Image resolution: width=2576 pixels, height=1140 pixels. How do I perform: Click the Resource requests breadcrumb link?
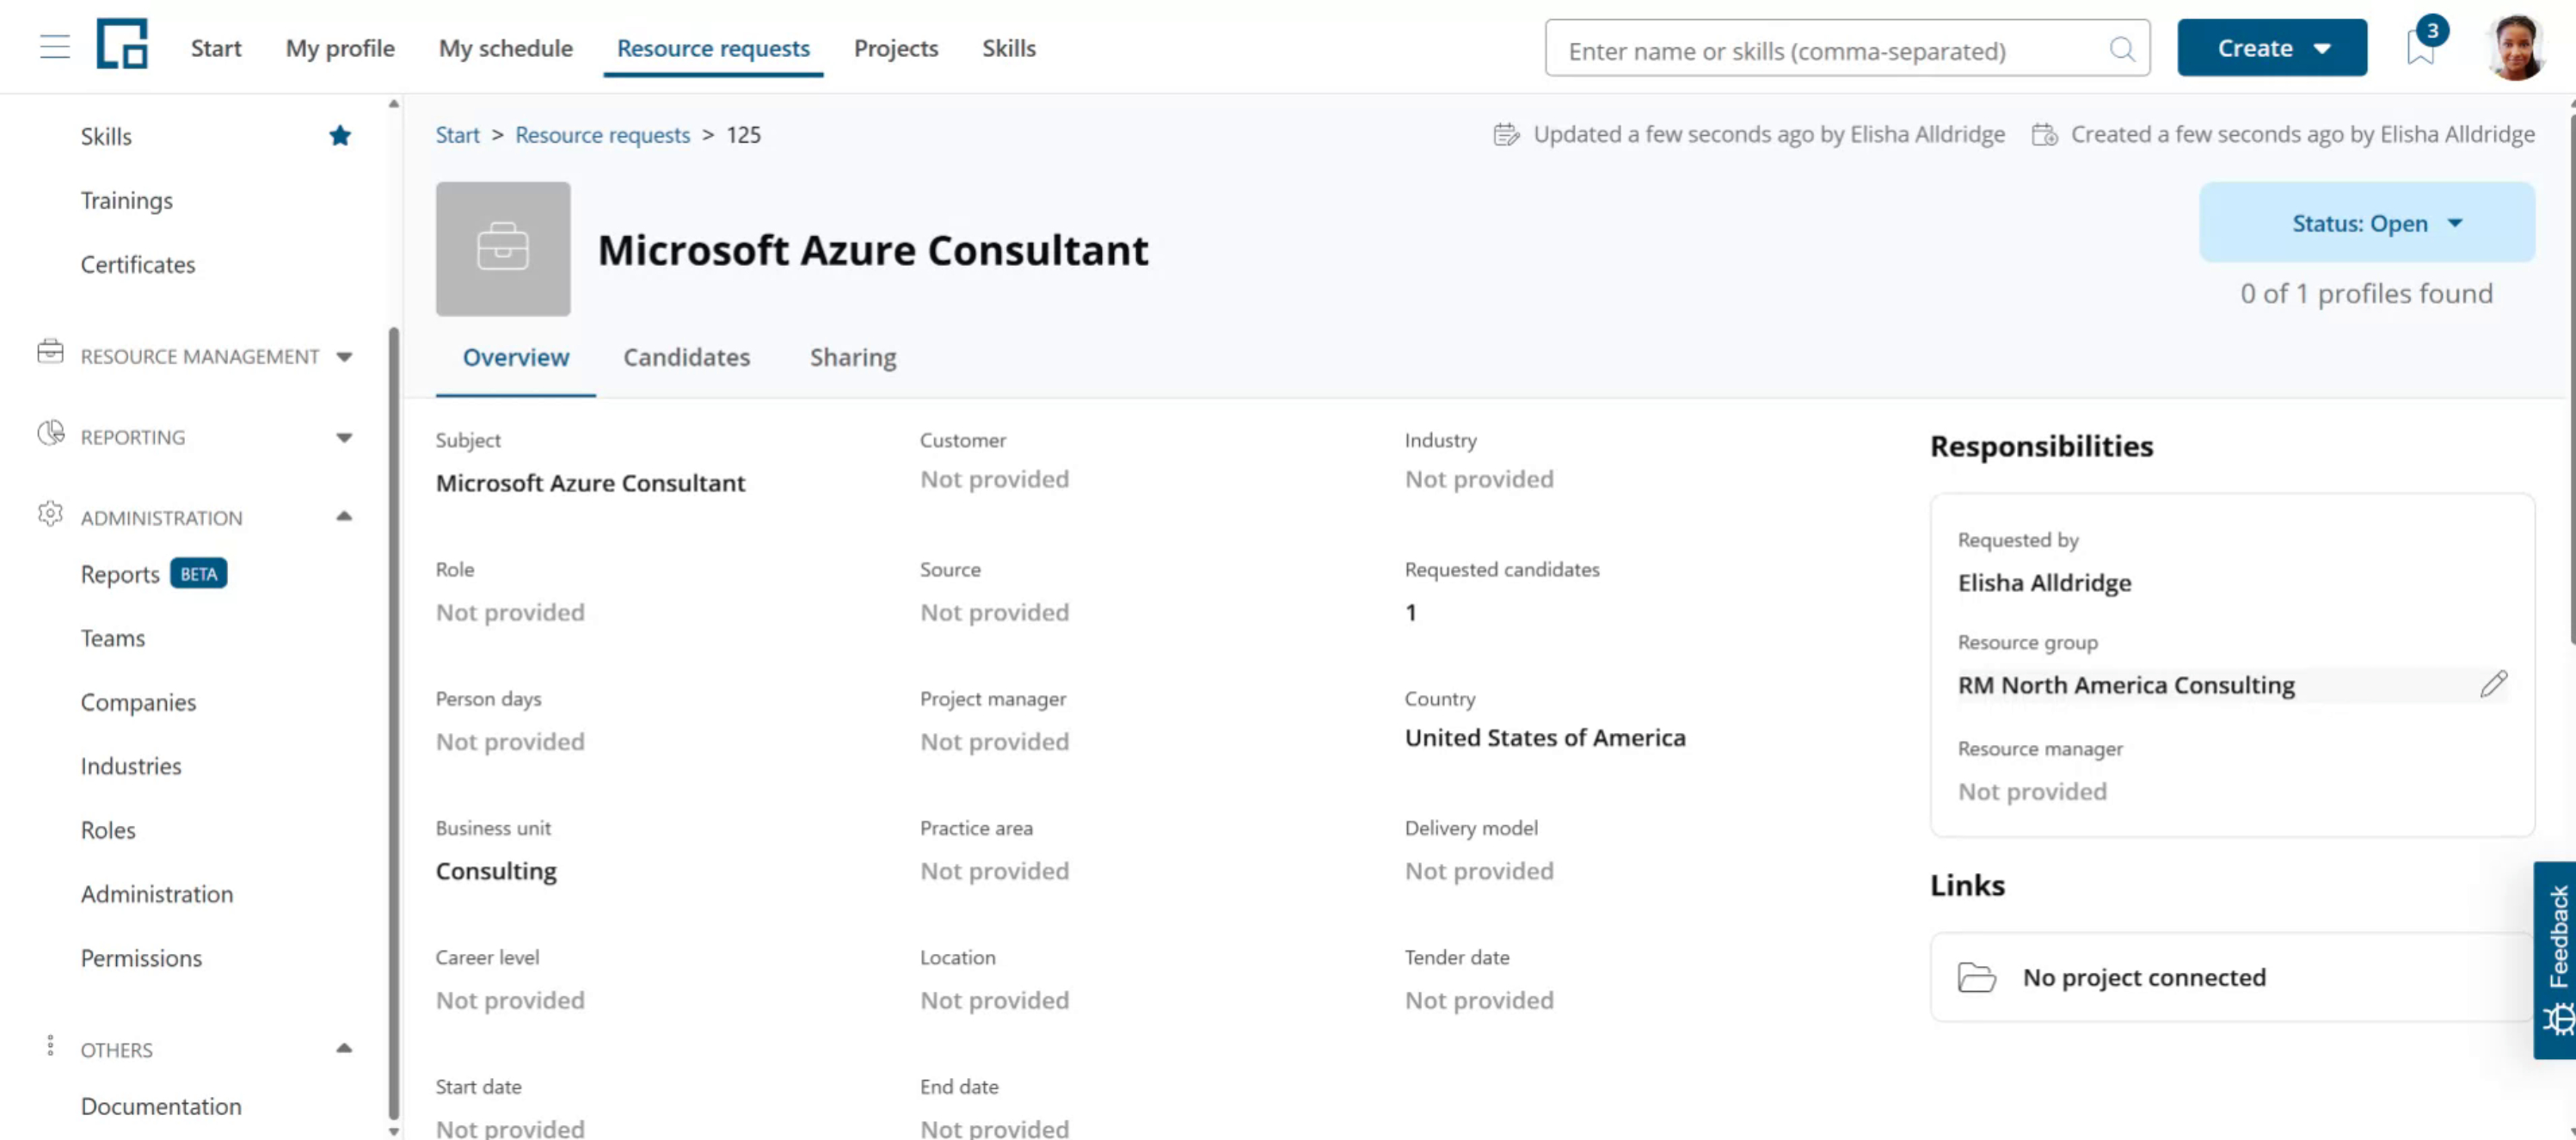tap(602, 135)
